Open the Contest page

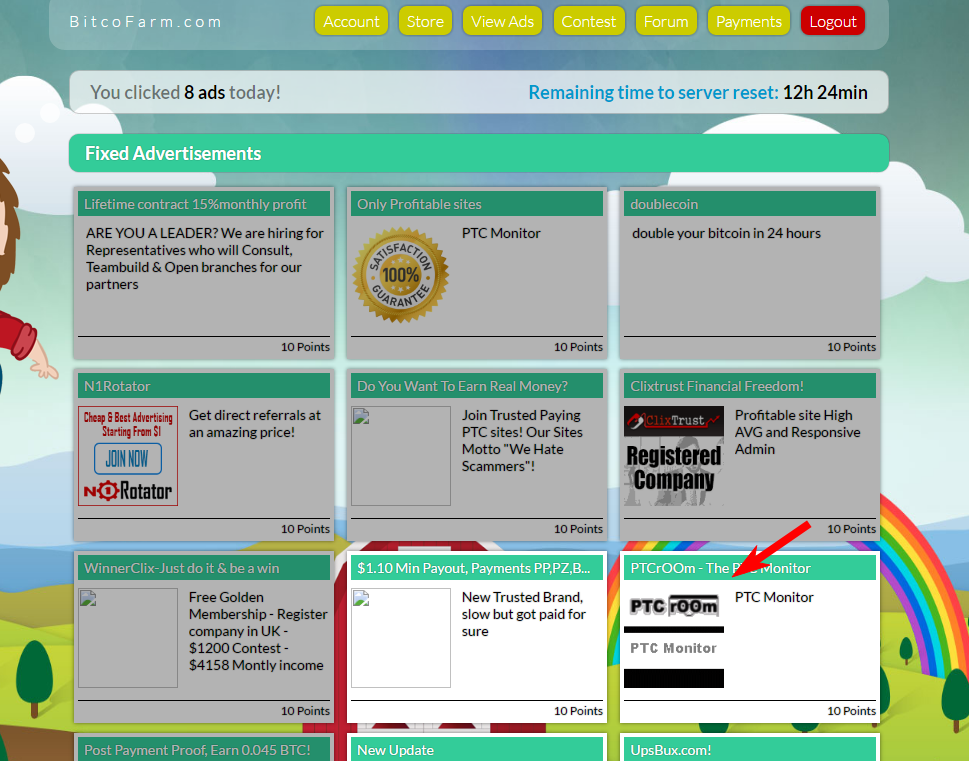[588, 21]
